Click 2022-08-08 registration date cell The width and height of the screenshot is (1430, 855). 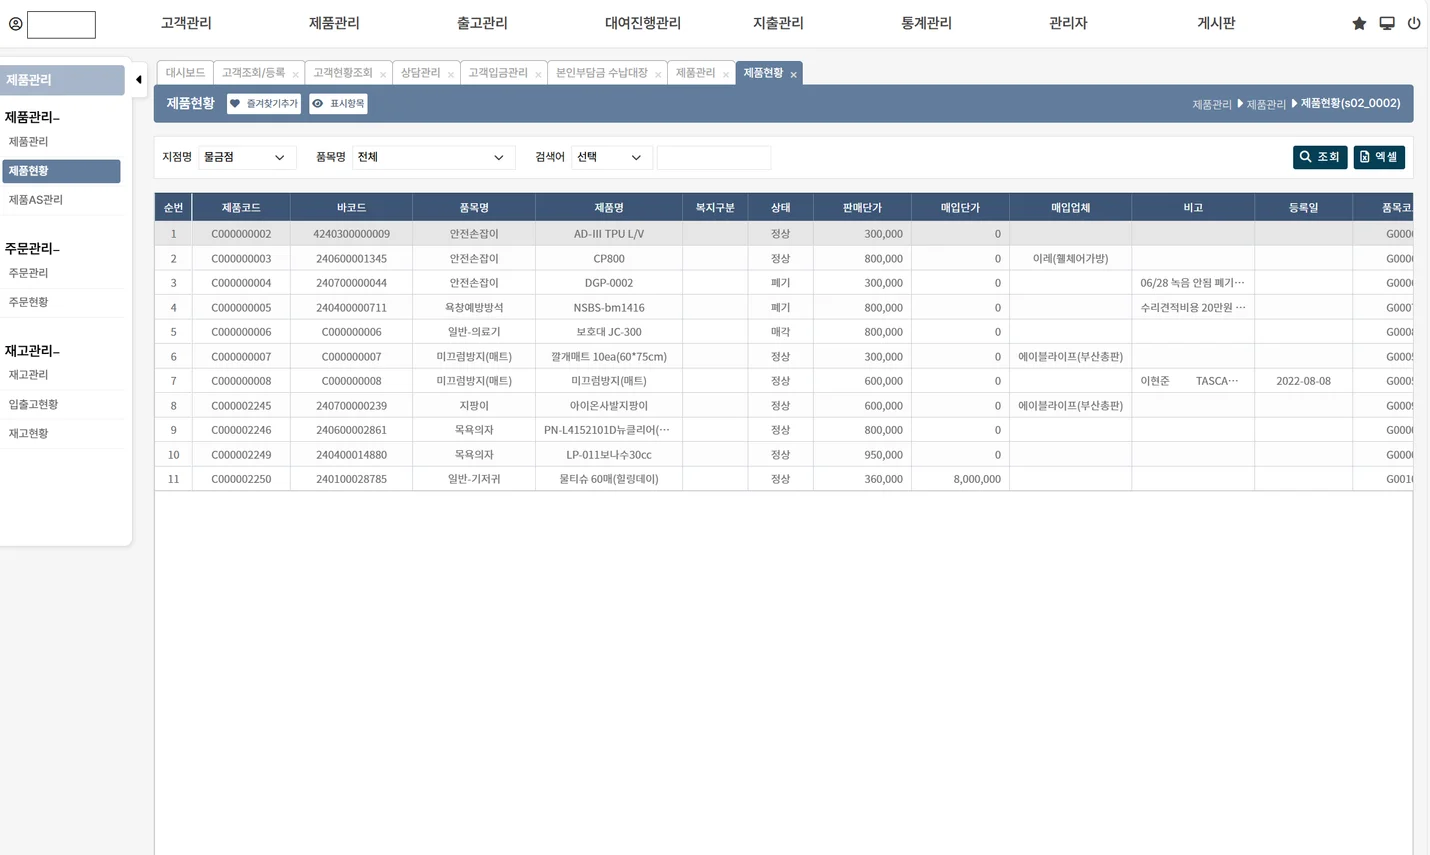[x=1303, y=381]
